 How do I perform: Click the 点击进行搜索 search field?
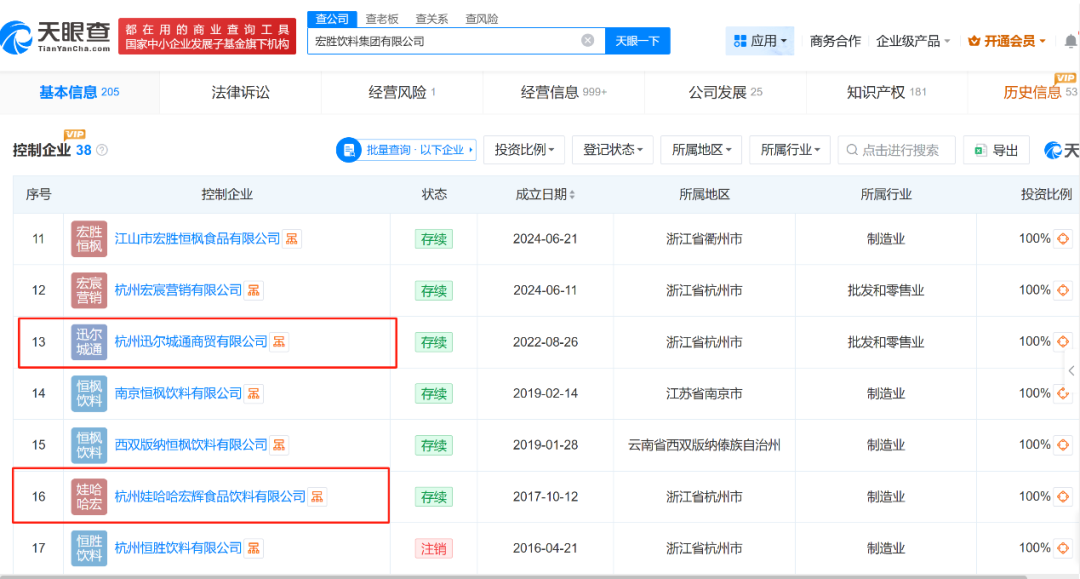[897, 150]
